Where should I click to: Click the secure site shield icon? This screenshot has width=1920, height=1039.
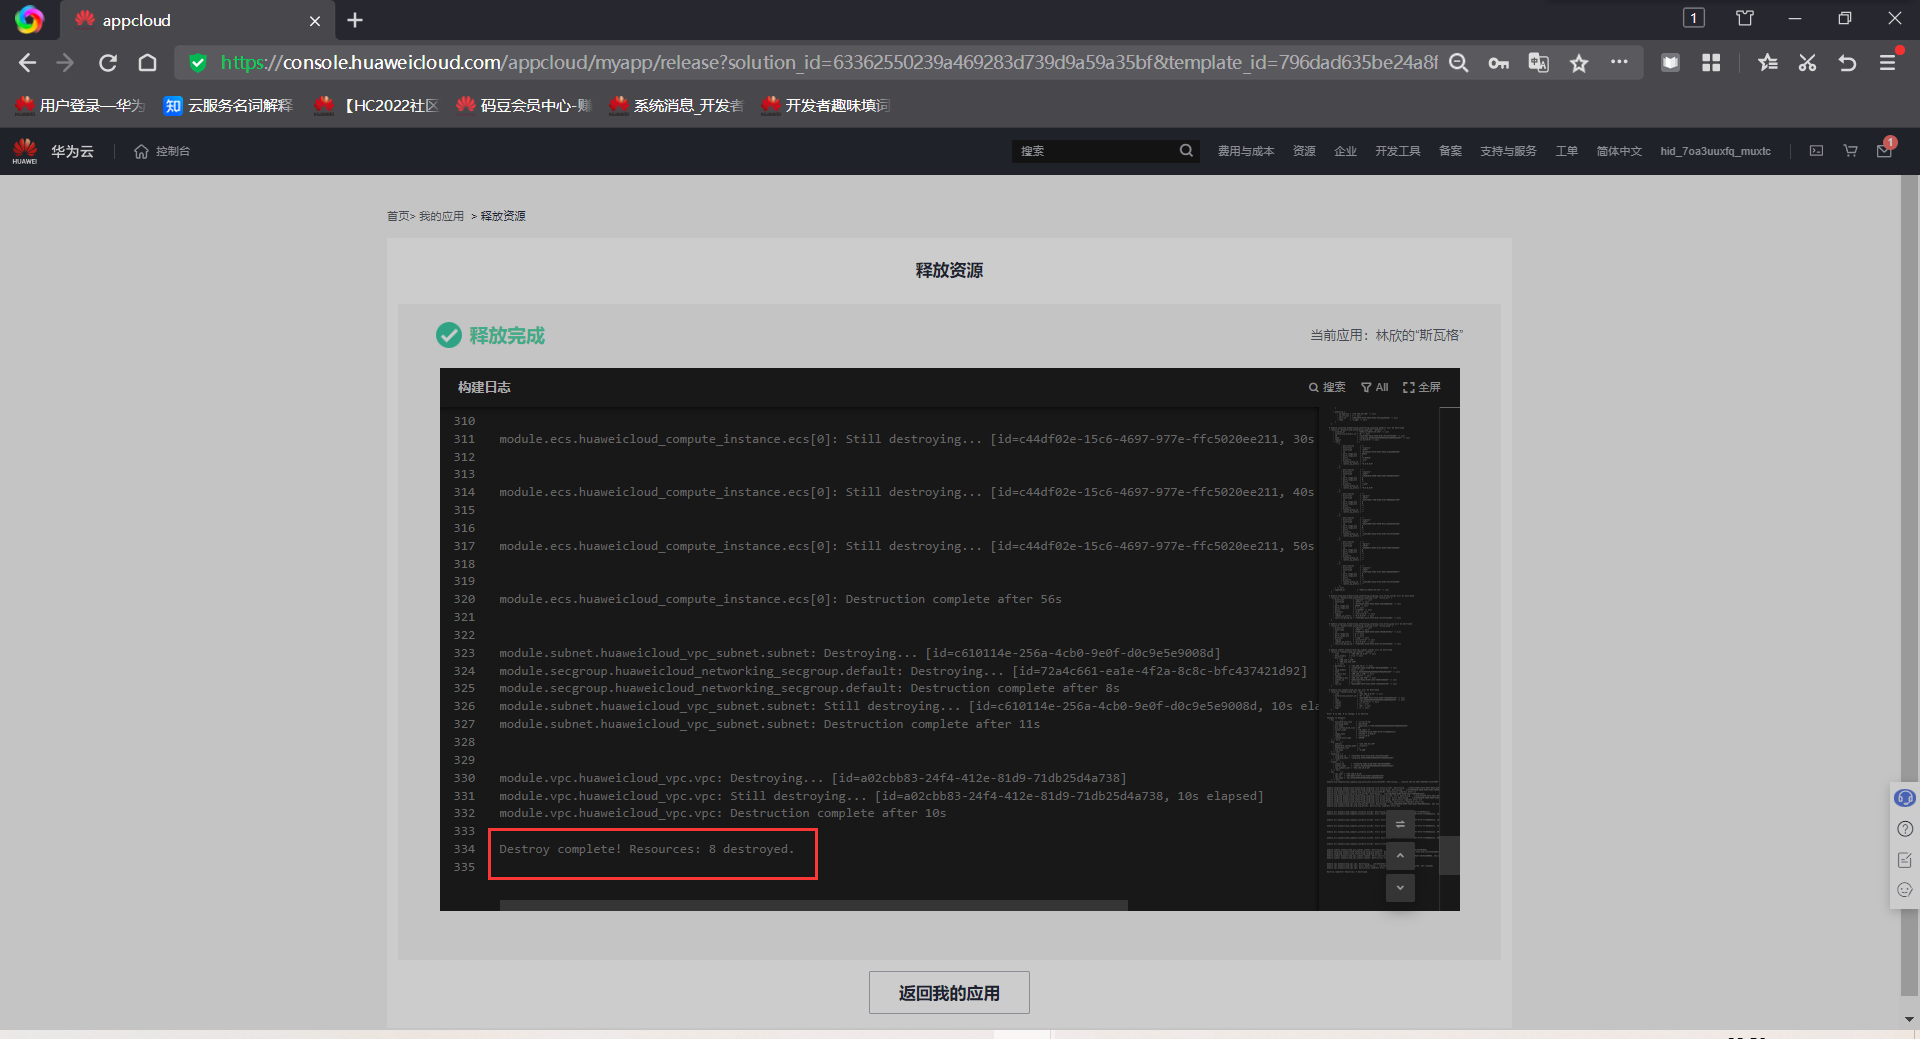[198, 63]
